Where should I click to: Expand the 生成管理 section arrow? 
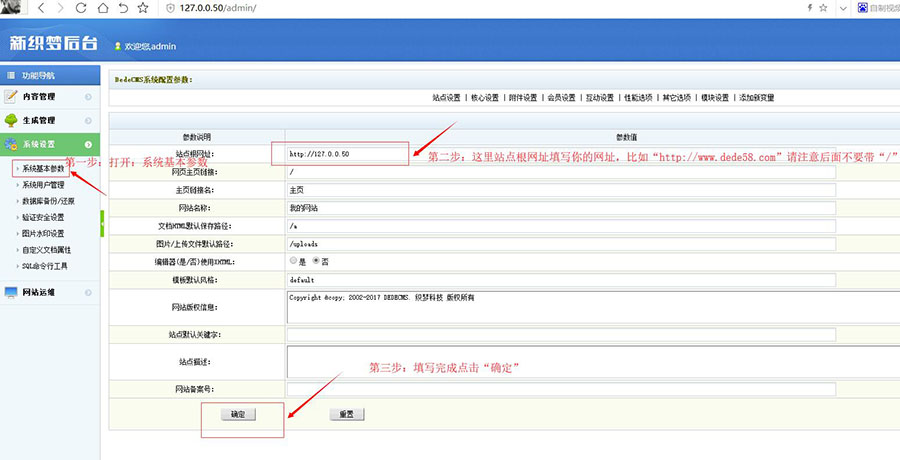(88, 121)
